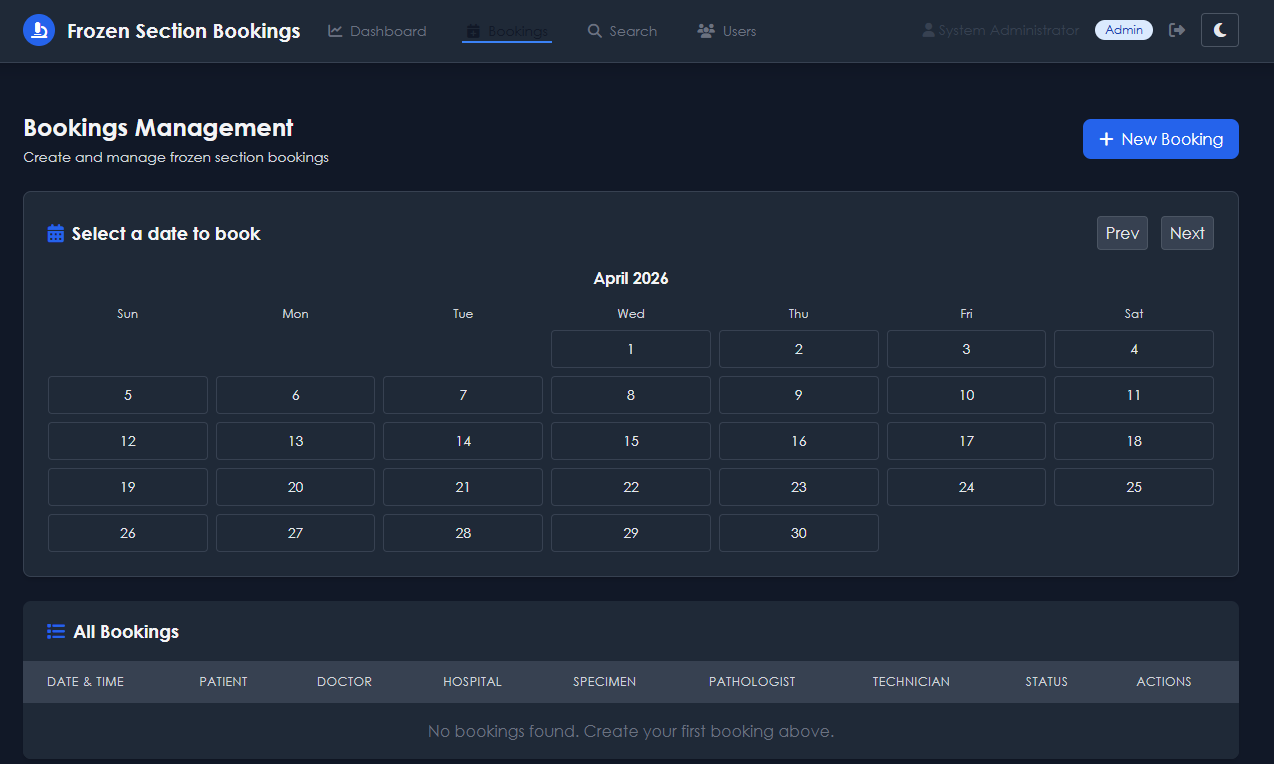Pick April 15 in the calendar
The height and width of the screenshot is (764, 1274).
click(x=630, y=441)
